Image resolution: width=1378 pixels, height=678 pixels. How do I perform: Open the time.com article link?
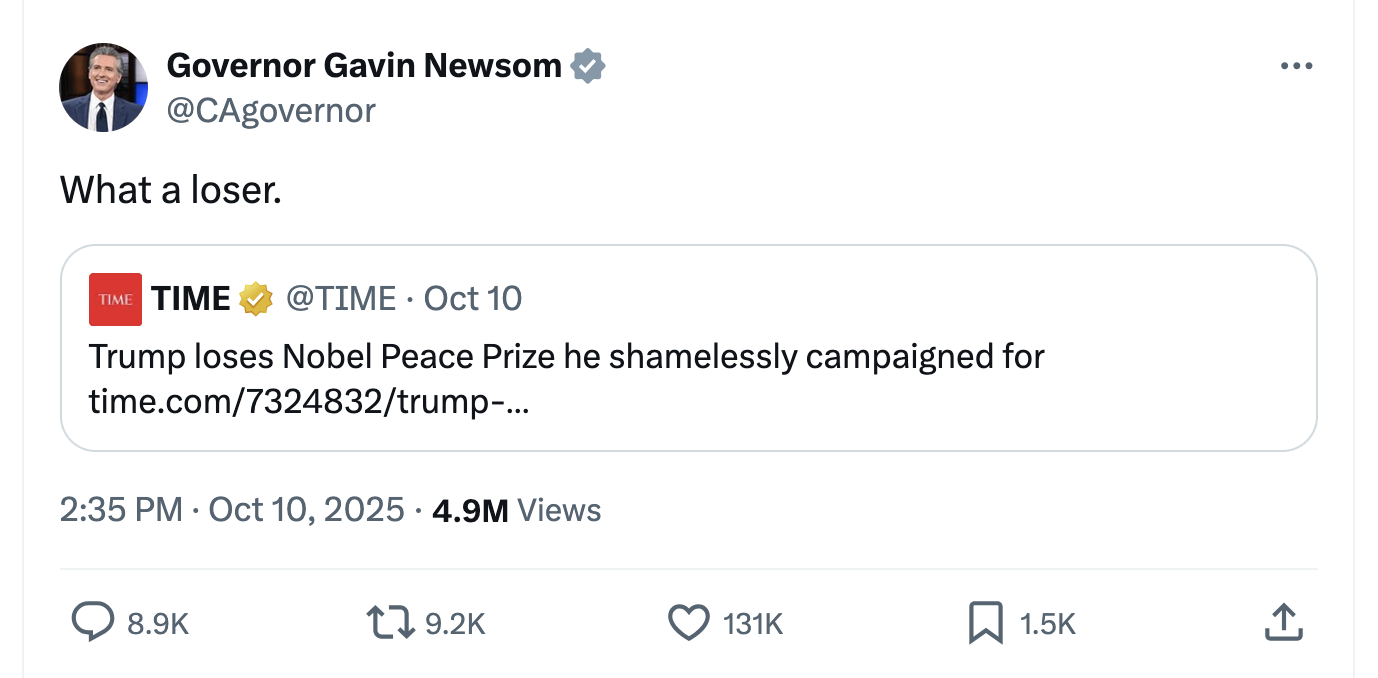310,401
